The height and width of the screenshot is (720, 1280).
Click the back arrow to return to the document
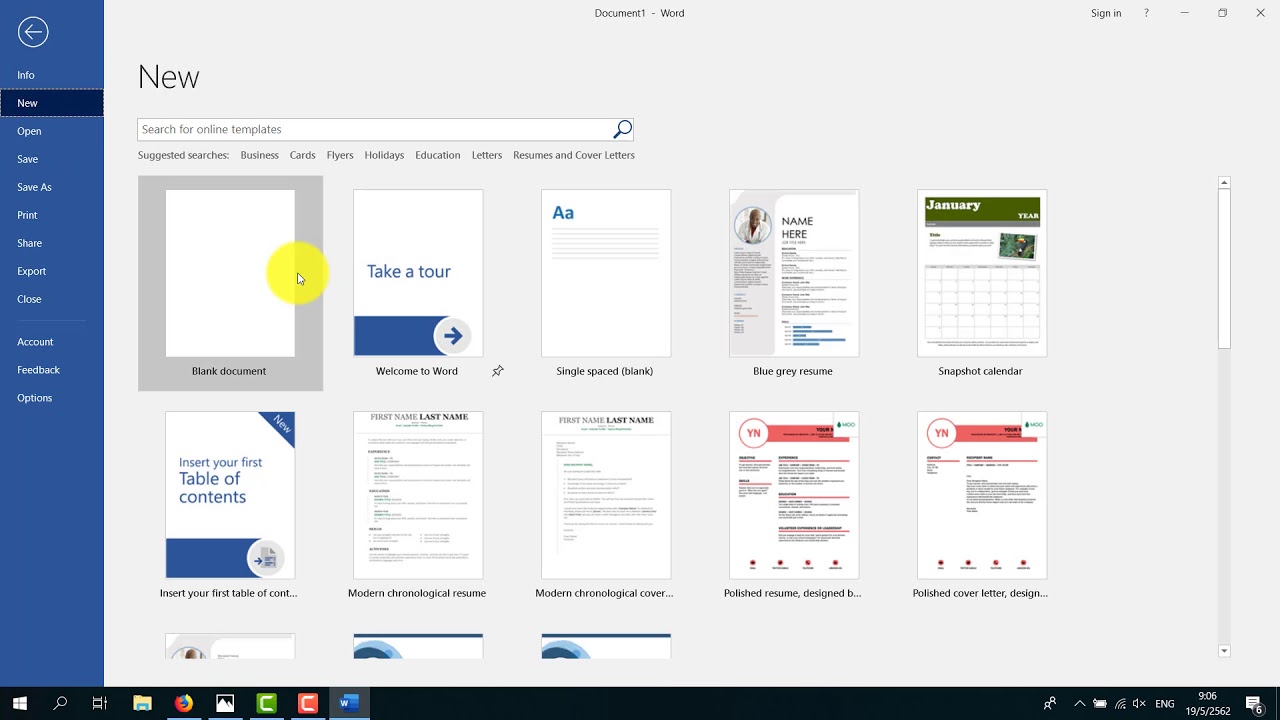point(32,32)
